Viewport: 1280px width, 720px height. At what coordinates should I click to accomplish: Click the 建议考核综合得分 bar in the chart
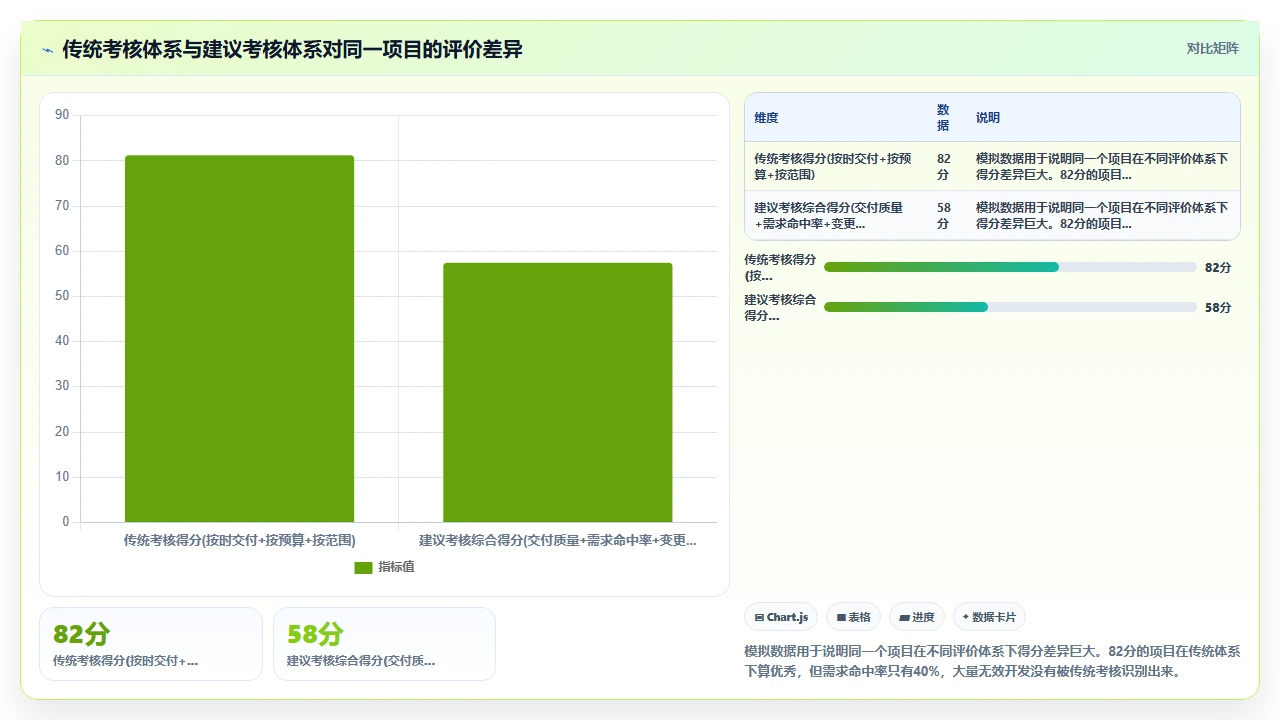pyautogui.click(x=558, y=393)
